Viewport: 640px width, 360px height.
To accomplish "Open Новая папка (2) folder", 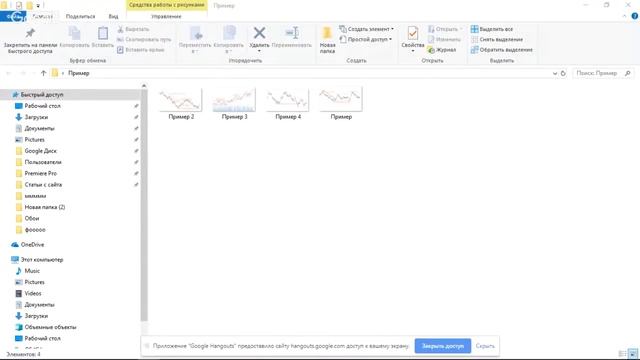I will 40,207.
